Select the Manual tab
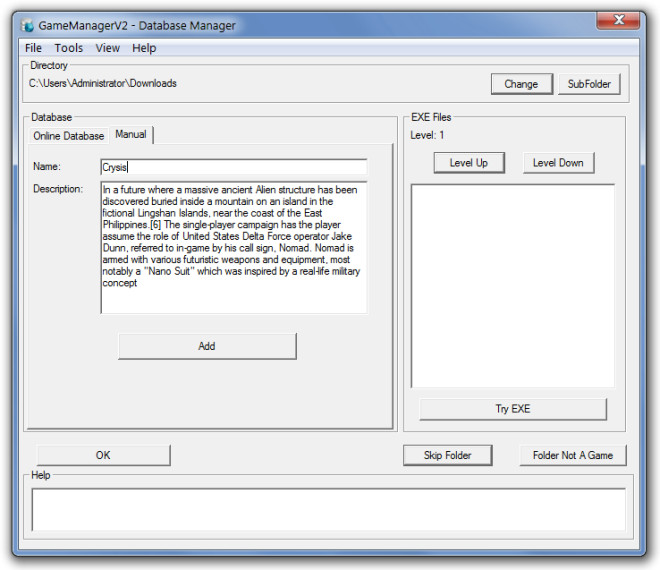This screenshot has height=570, width=660. click(131, 135)
